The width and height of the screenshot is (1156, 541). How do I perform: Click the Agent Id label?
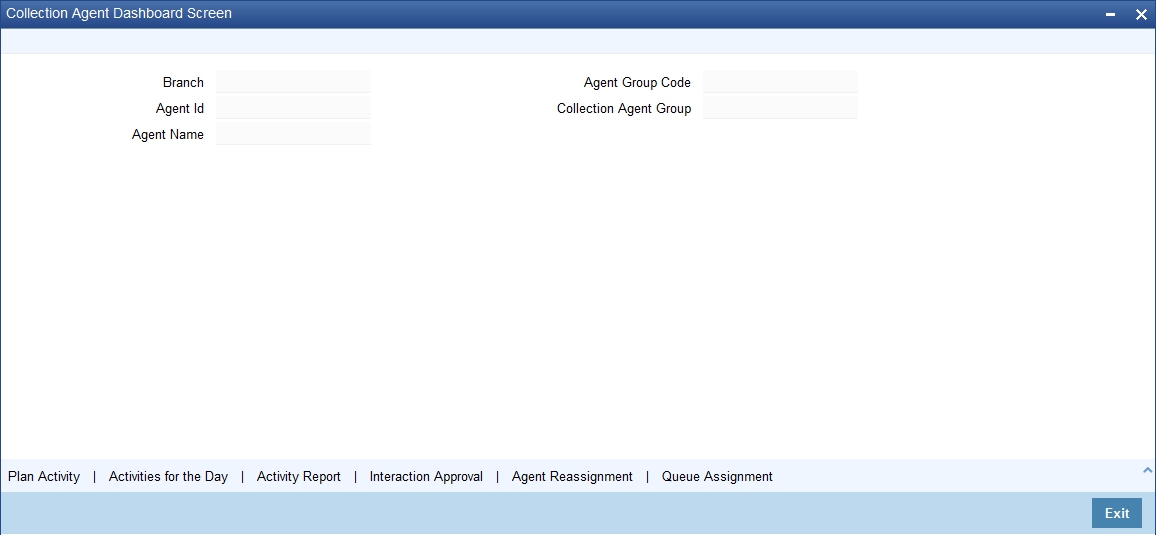180,108
